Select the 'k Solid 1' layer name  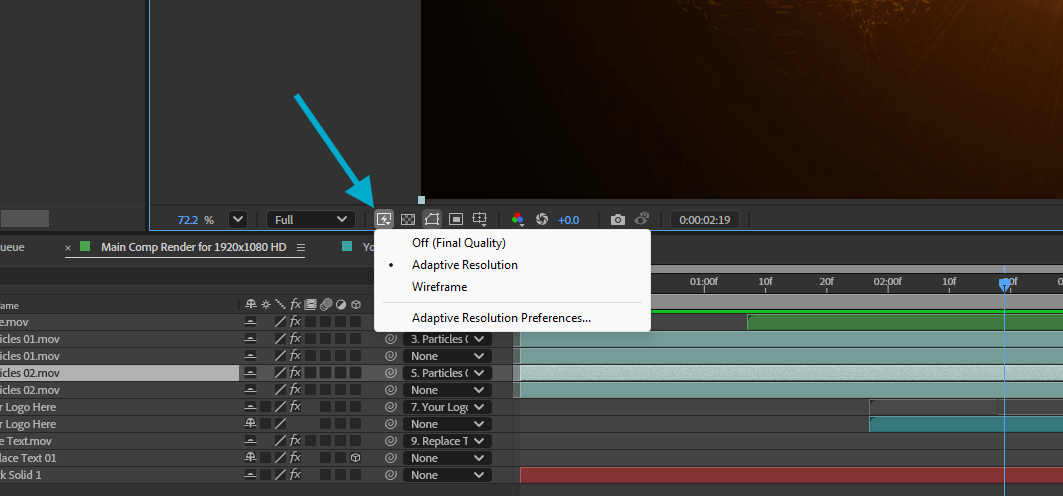(21, 475)
